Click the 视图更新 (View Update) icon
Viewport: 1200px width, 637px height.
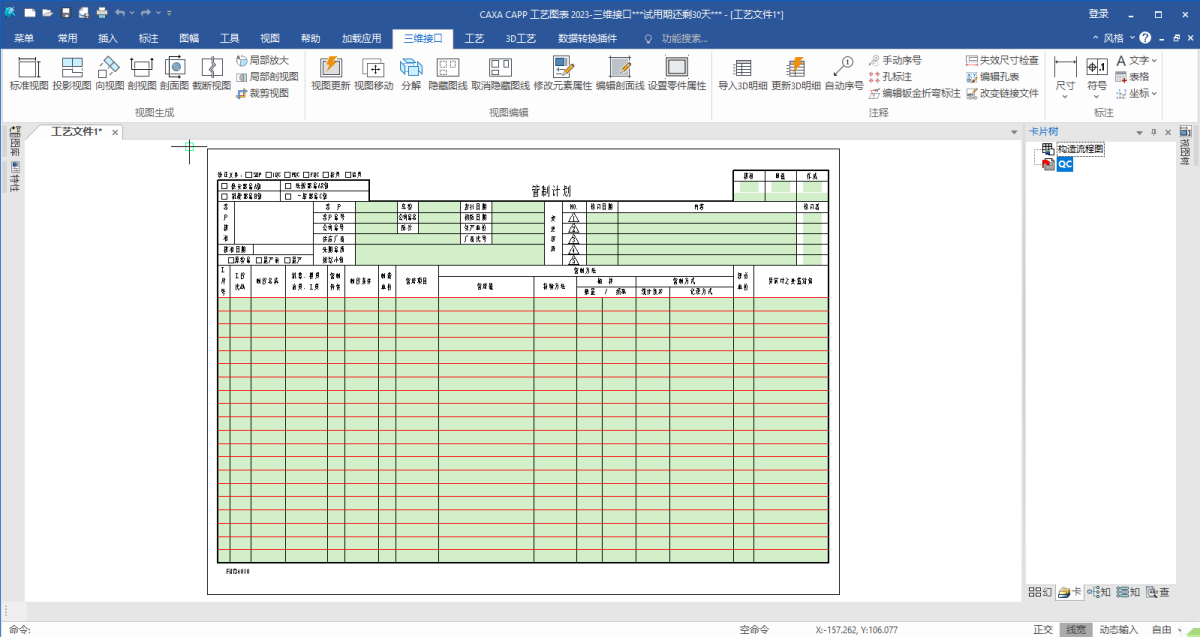[x=330, y=73]
